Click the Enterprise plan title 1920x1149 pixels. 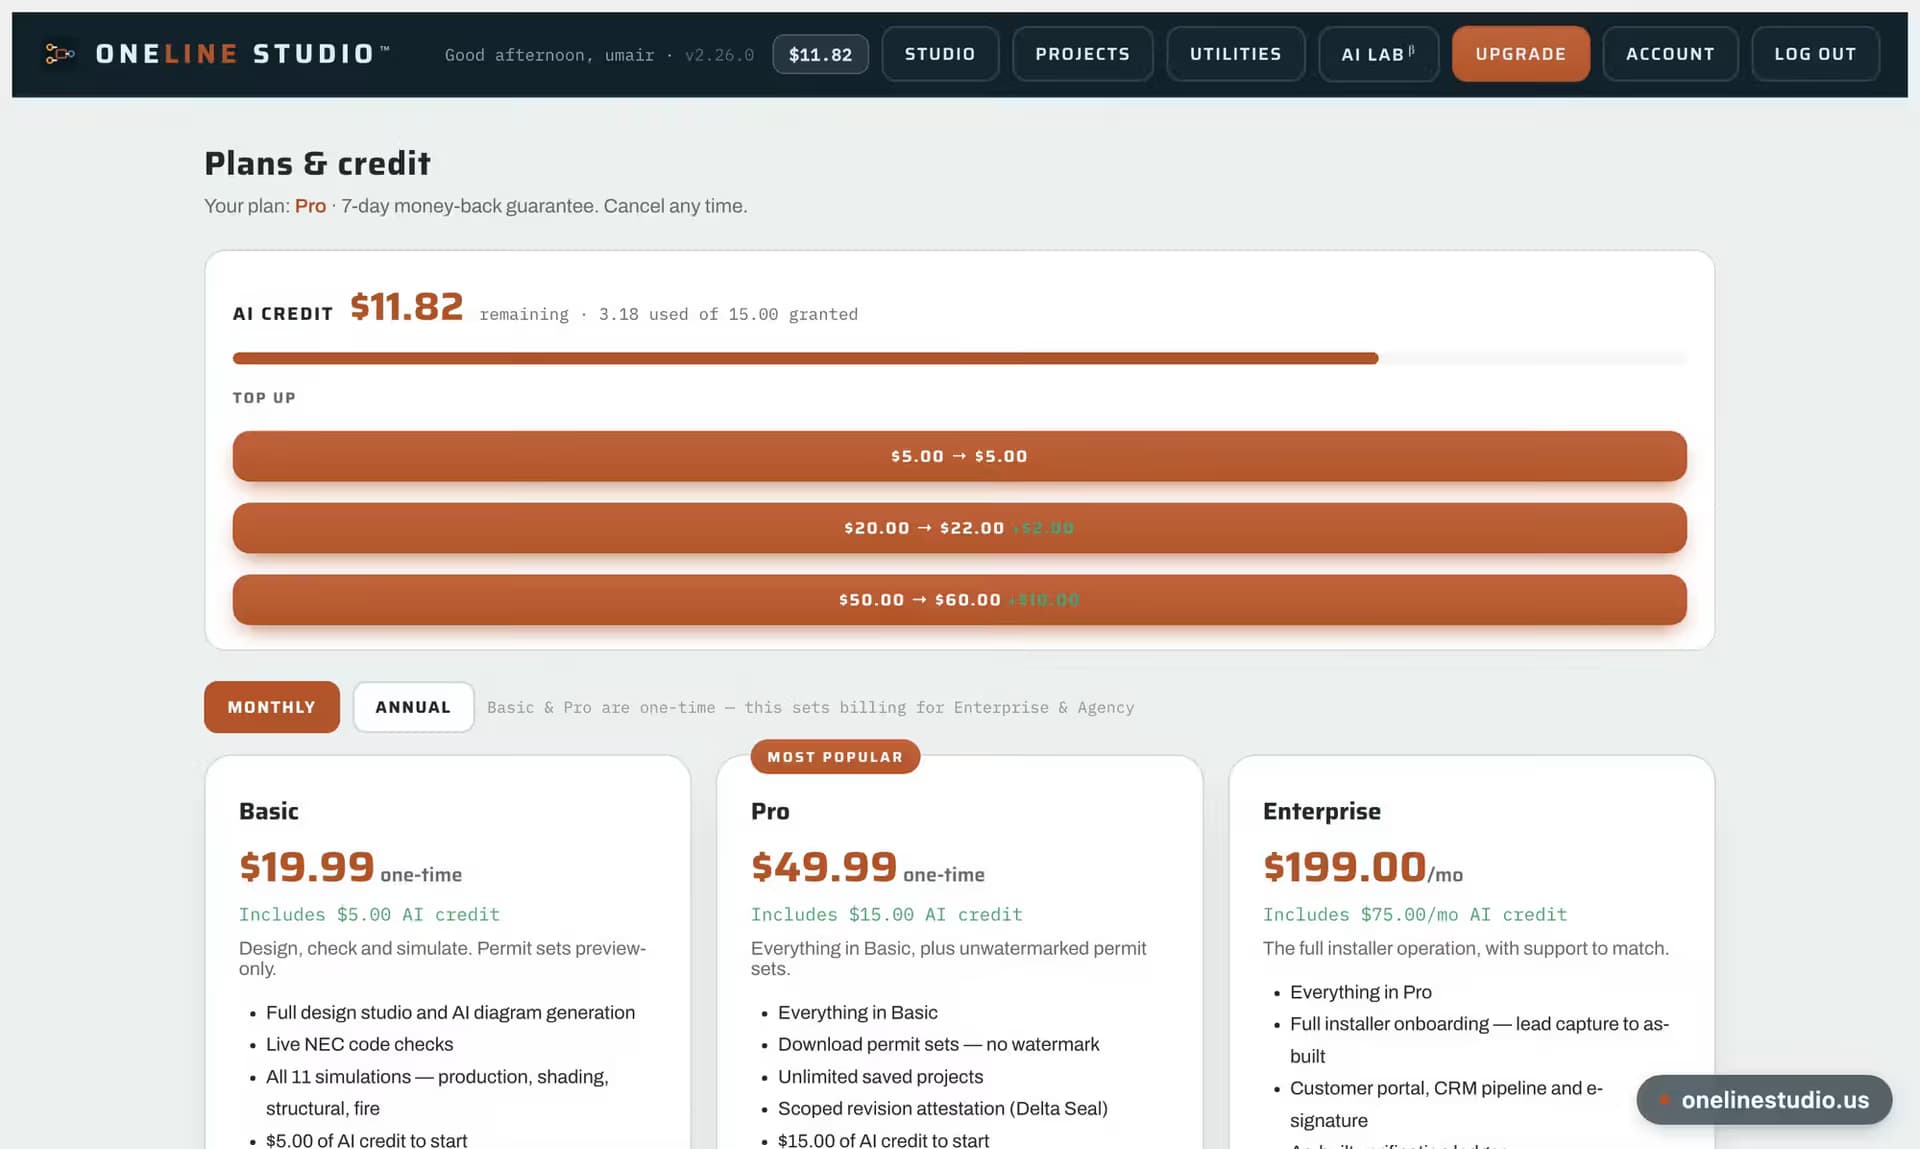1321,811
